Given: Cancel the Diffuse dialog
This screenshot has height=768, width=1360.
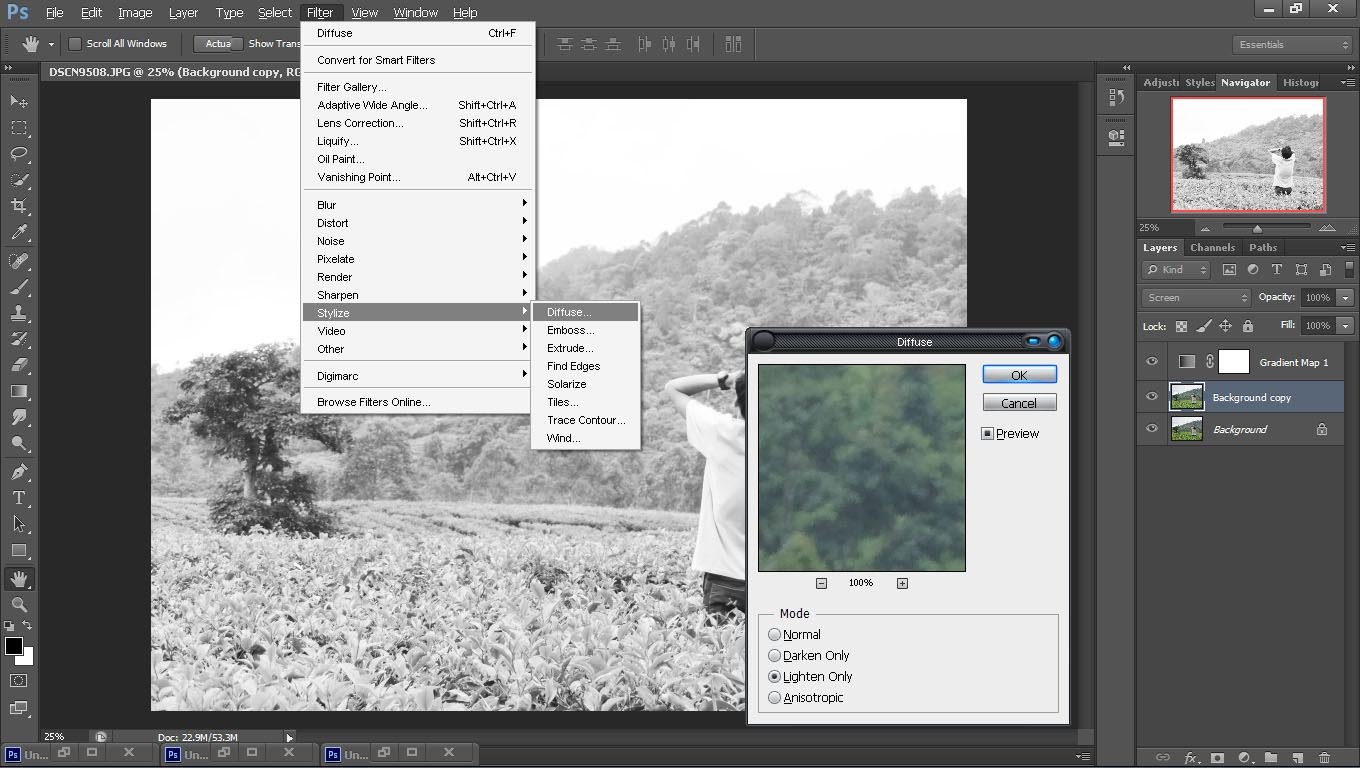Looking at the screenshot, I should [x=1019, y=402].
